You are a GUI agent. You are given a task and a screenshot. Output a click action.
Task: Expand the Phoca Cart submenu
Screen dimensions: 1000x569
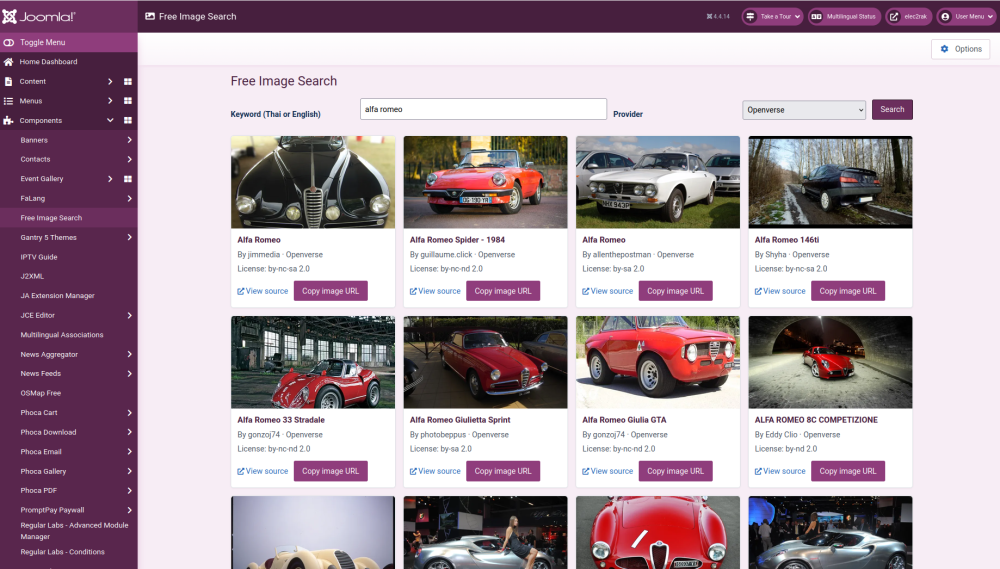[x=129, y=413]
